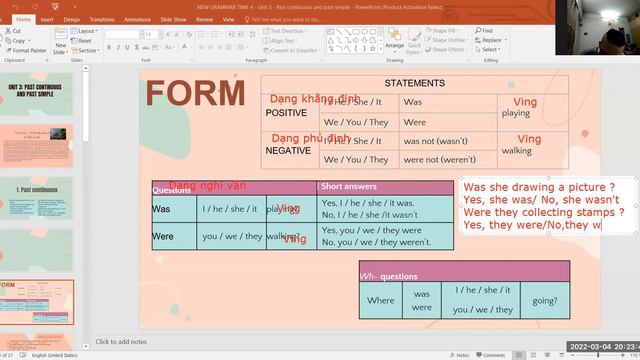This screenshot has height=360, width=640.
Task: Open Quick Styles gallery
Action: [x=414, y=41]
